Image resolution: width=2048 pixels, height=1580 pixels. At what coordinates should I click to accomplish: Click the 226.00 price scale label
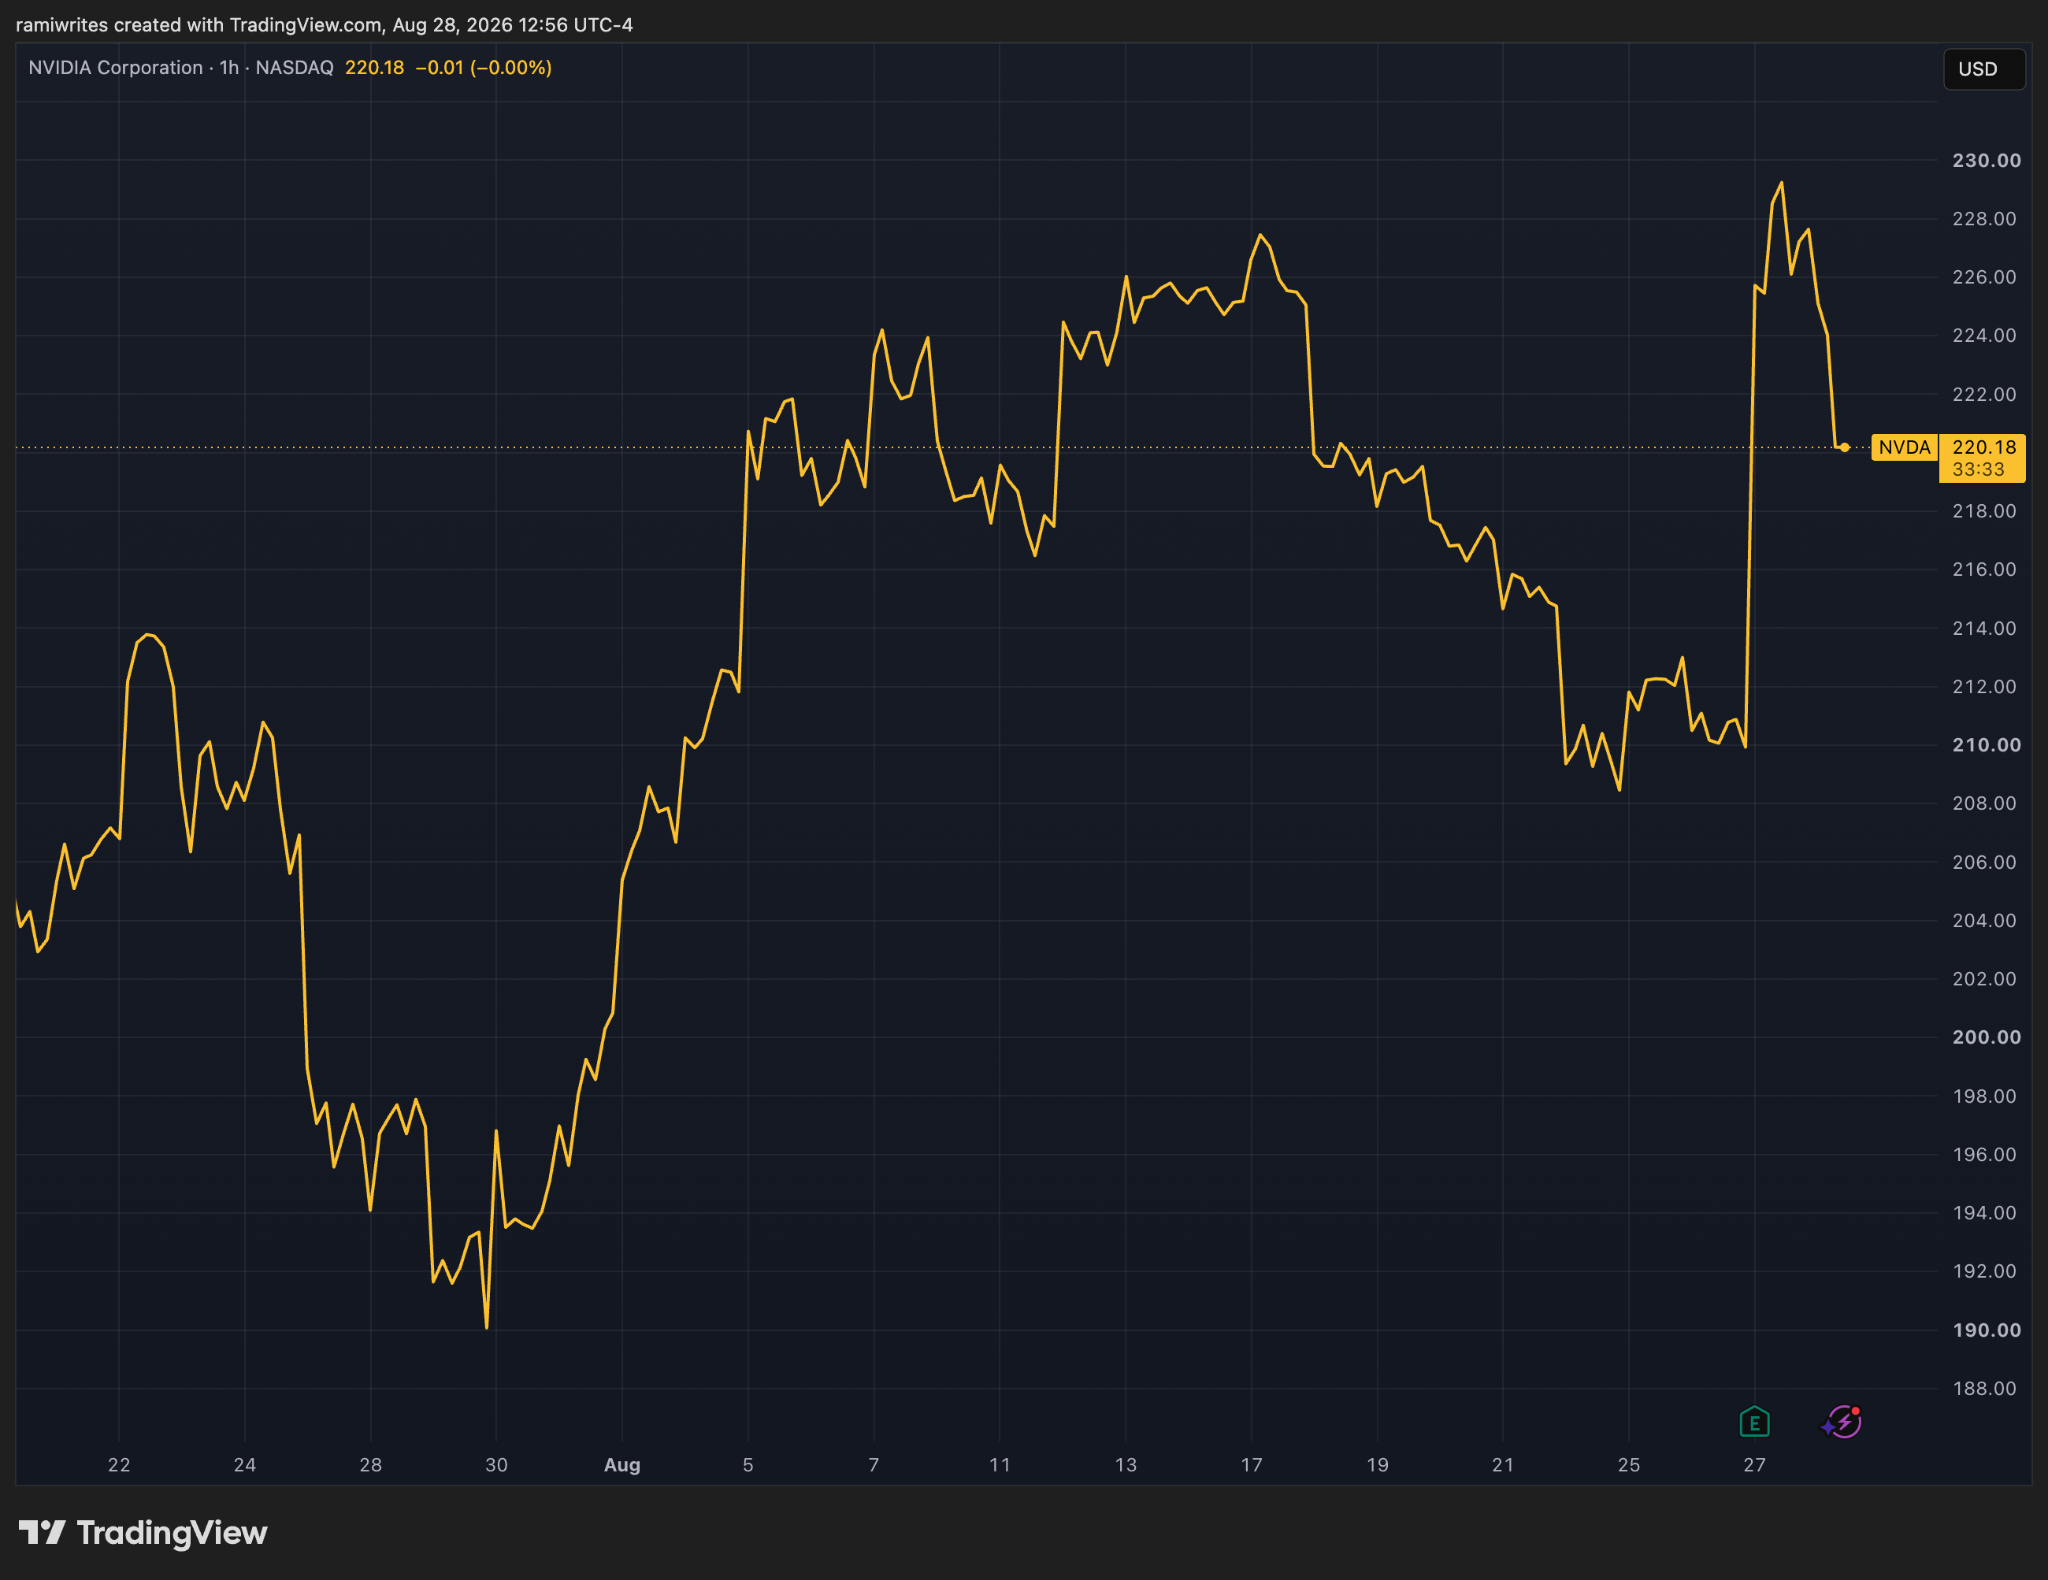(x=1984, y=277)
